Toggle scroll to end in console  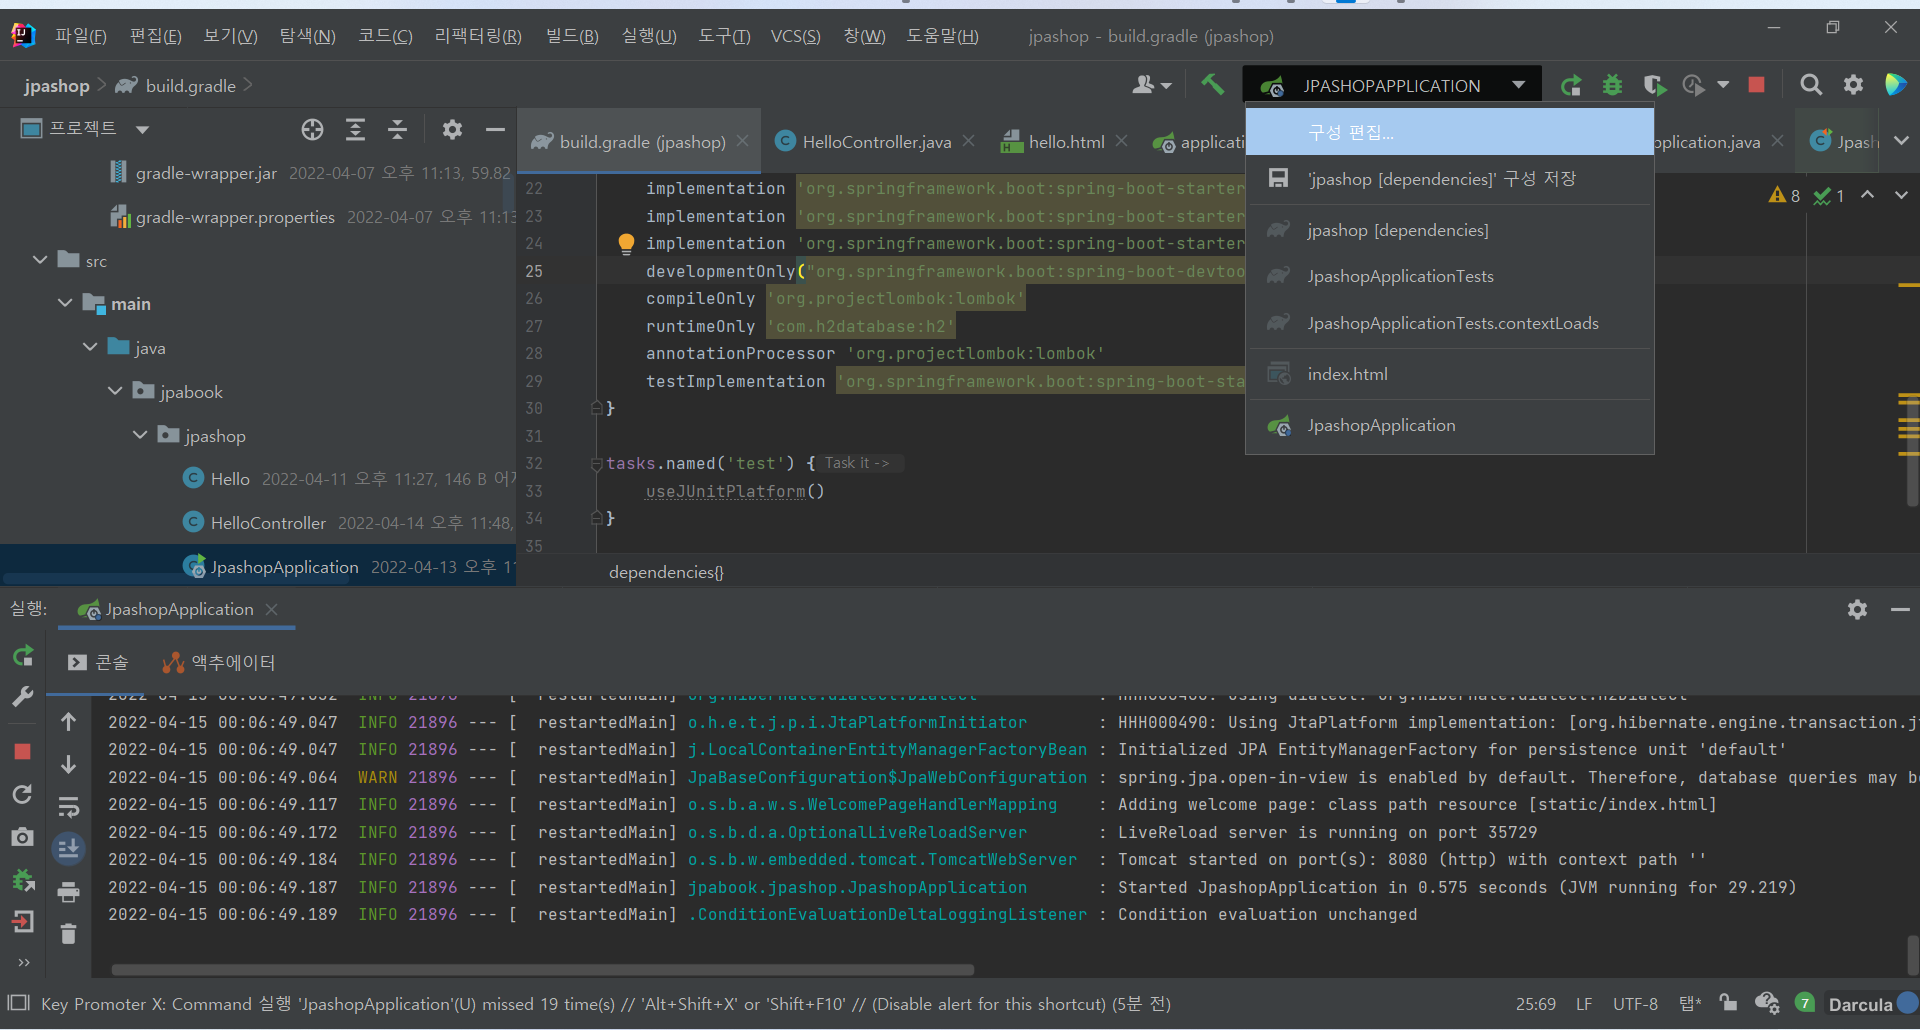coord(69,849)
